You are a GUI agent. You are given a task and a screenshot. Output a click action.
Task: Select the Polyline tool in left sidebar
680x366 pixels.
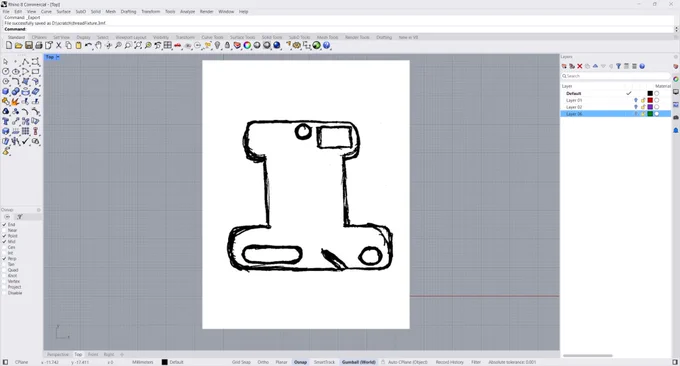pos(26,62)
